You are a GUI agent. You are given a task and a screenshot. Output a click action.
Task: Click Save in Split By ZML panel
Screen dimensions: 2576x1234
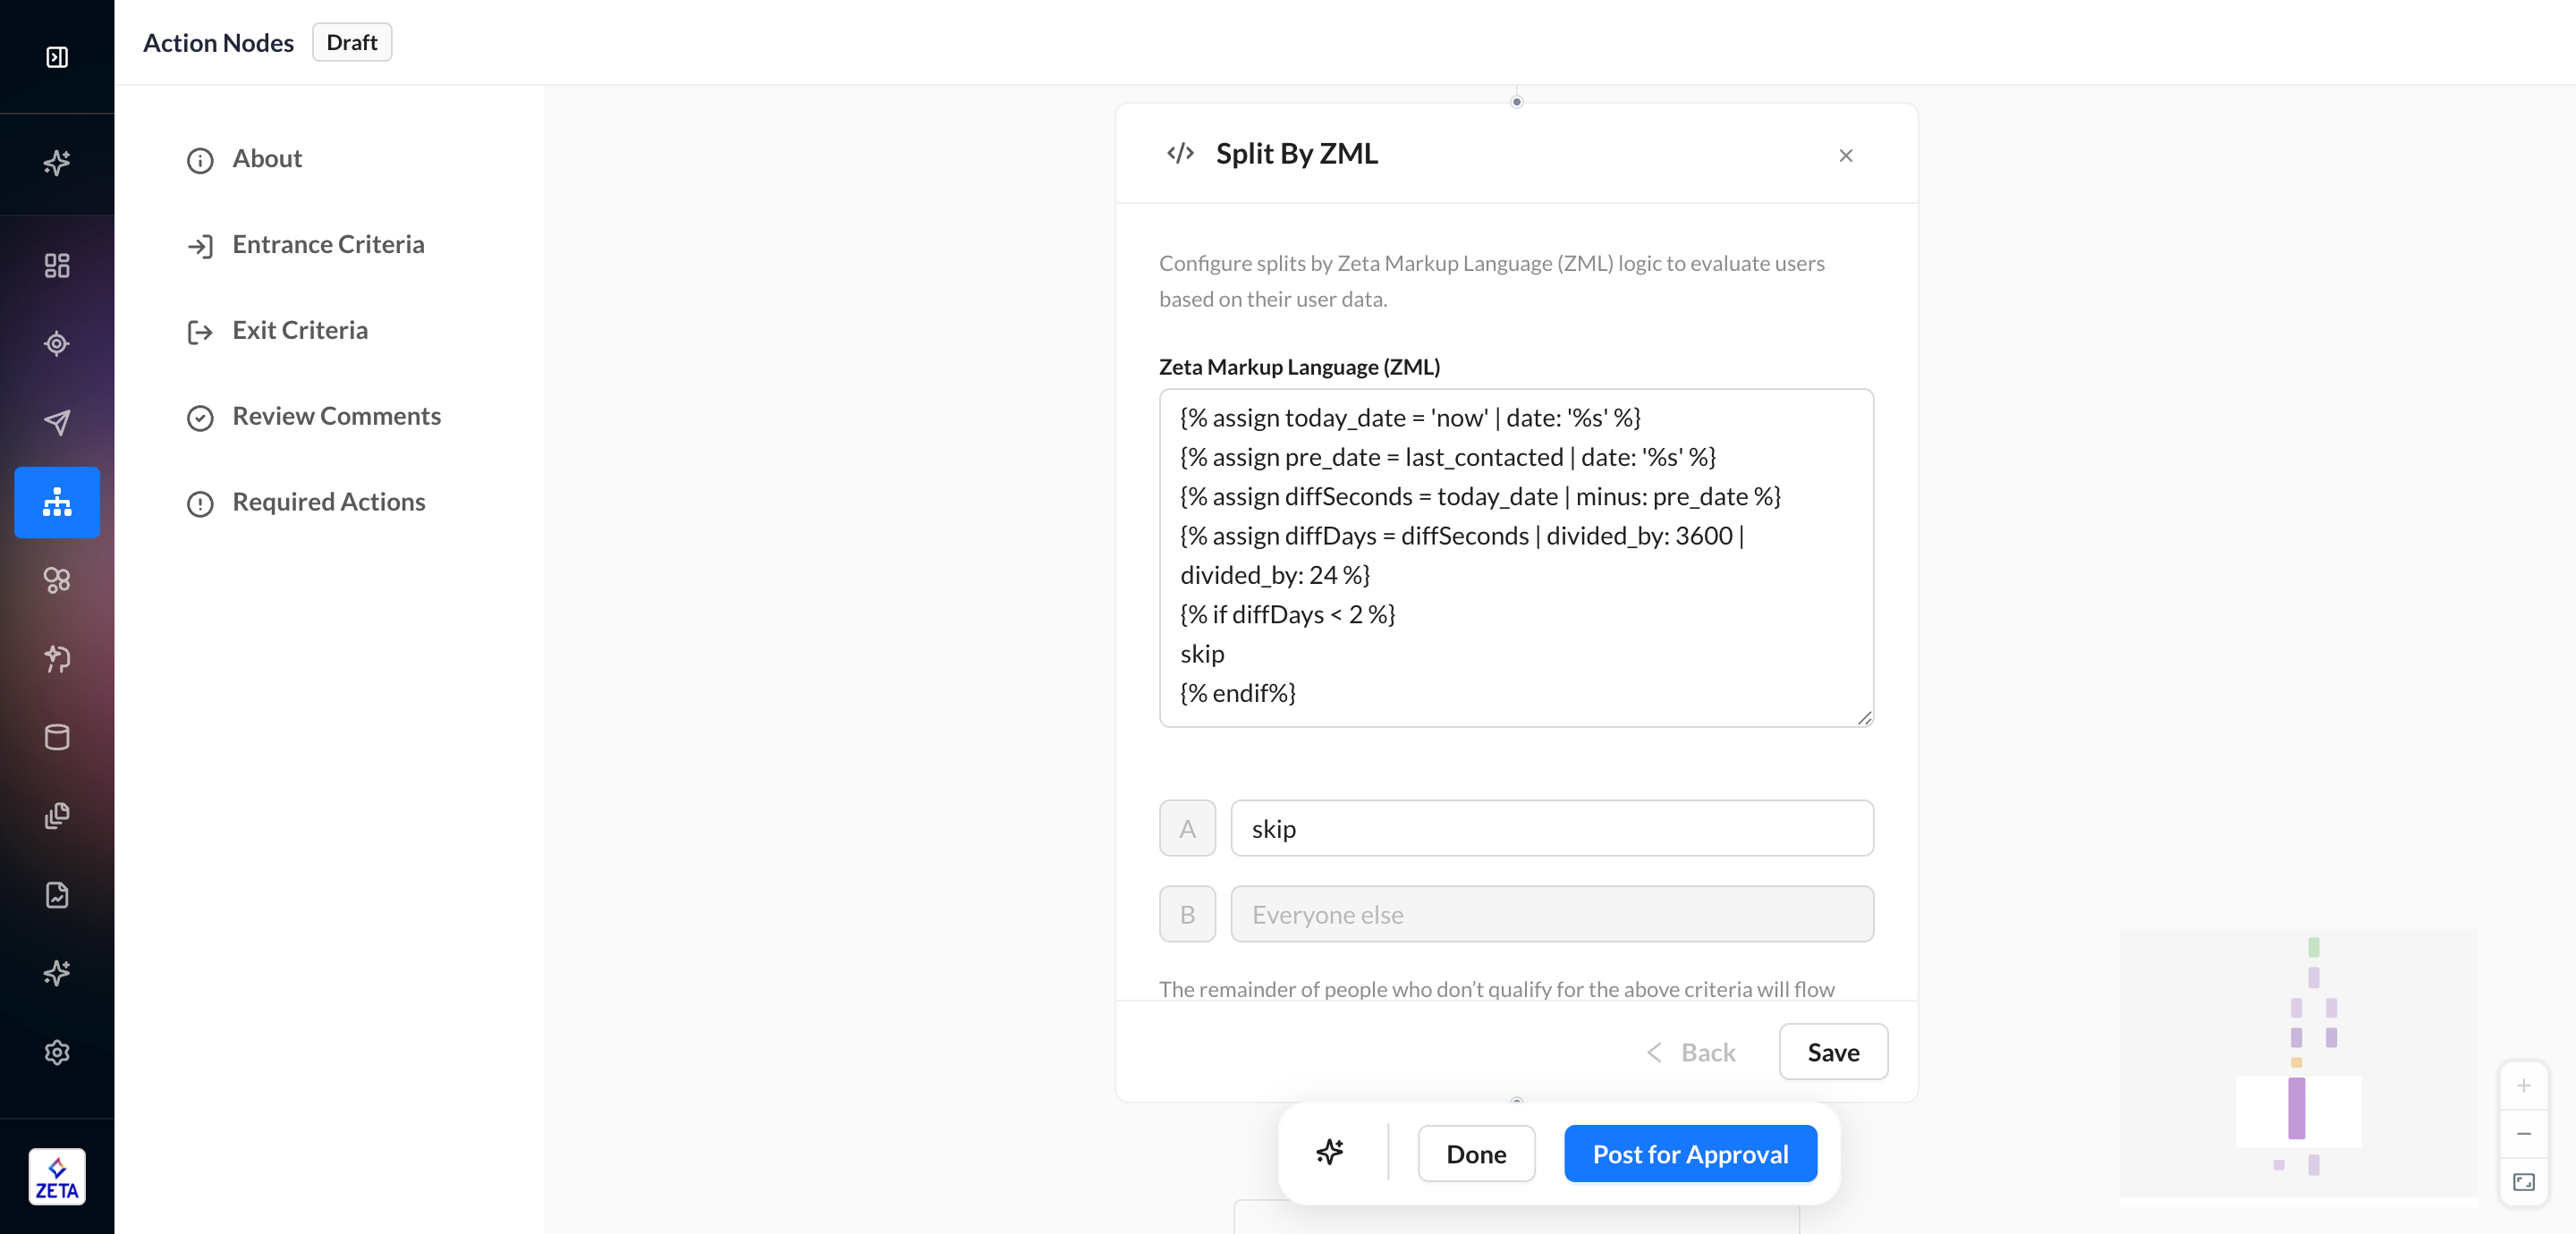1832,1052
